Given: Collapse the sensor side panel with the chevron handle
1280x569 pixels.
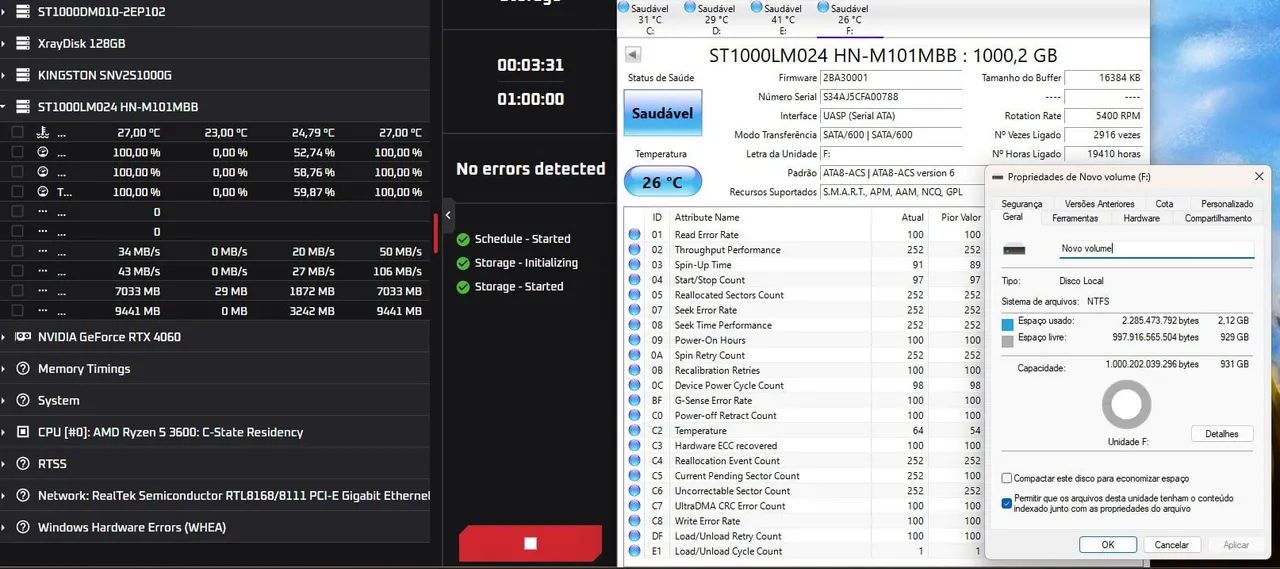Looking at the screenshot, I should pyautogui.click(x=449, y=215).
